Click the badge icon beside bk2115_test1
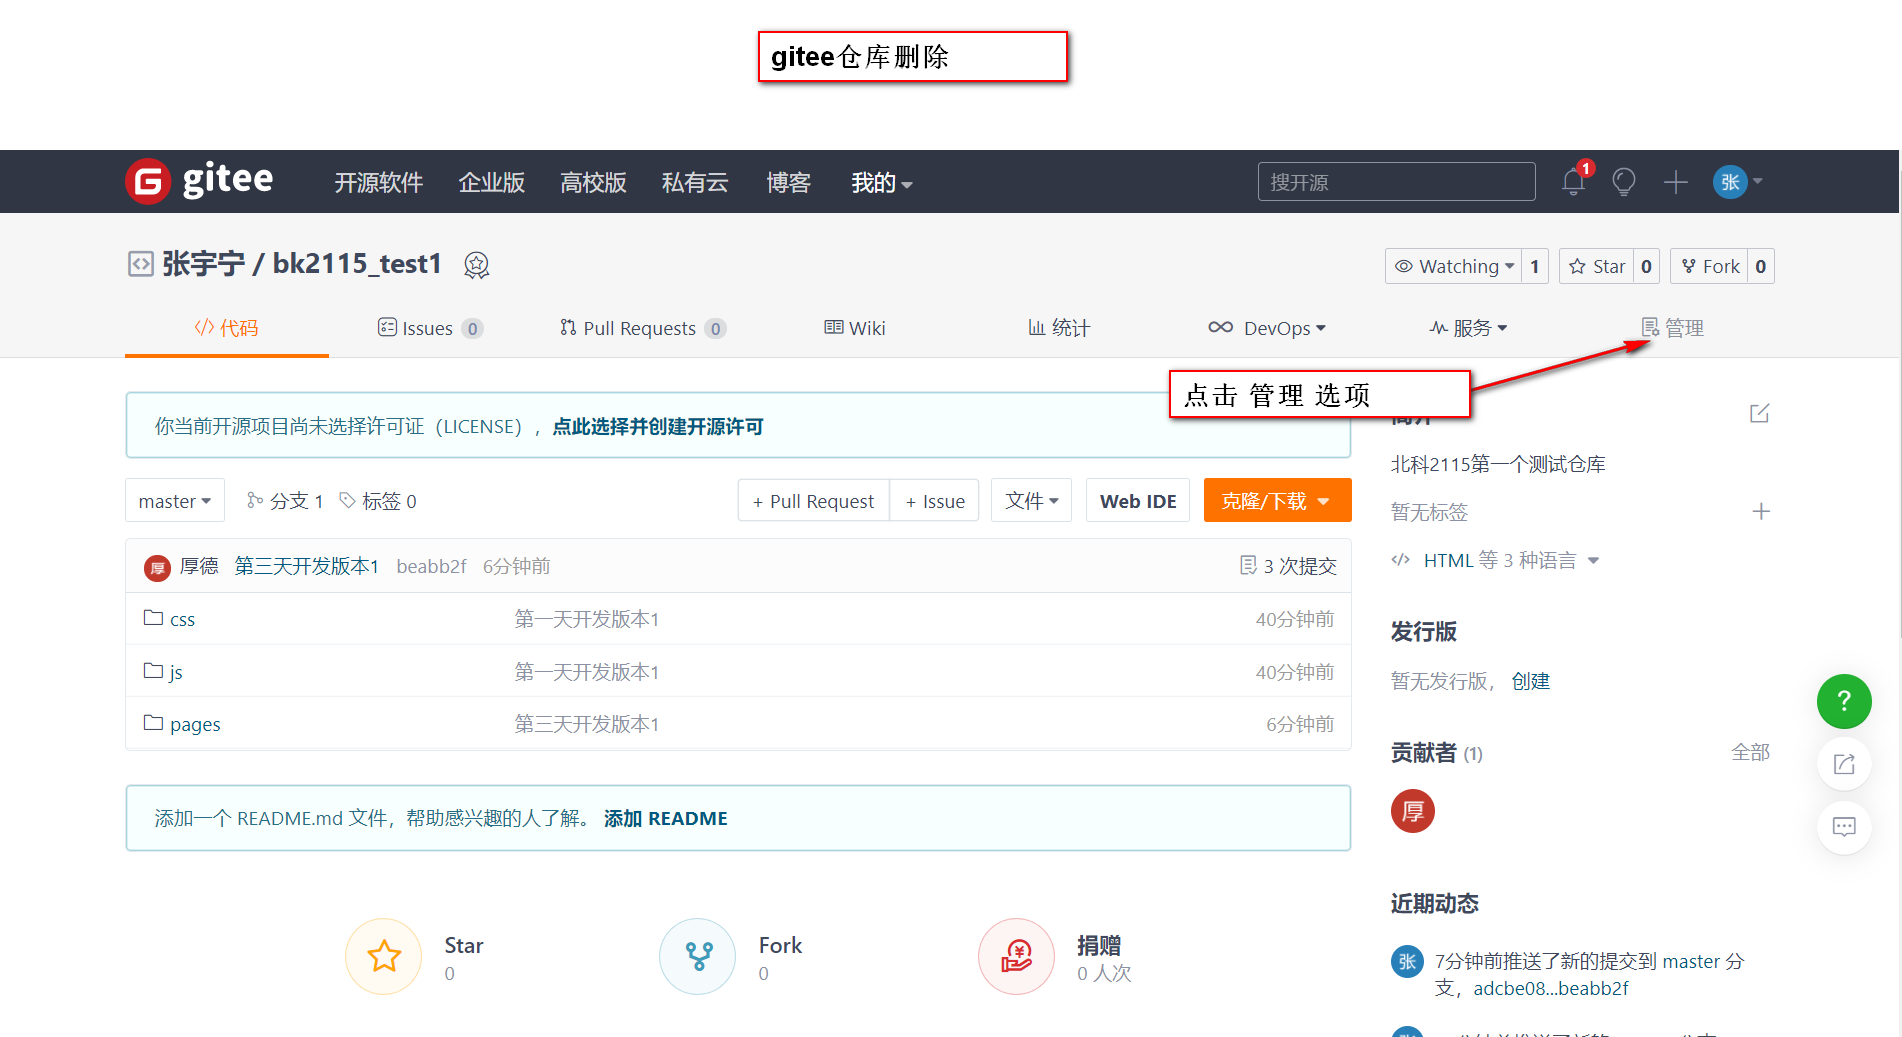The width and height of the screenshot is (1902, 1037). [476, 264]
